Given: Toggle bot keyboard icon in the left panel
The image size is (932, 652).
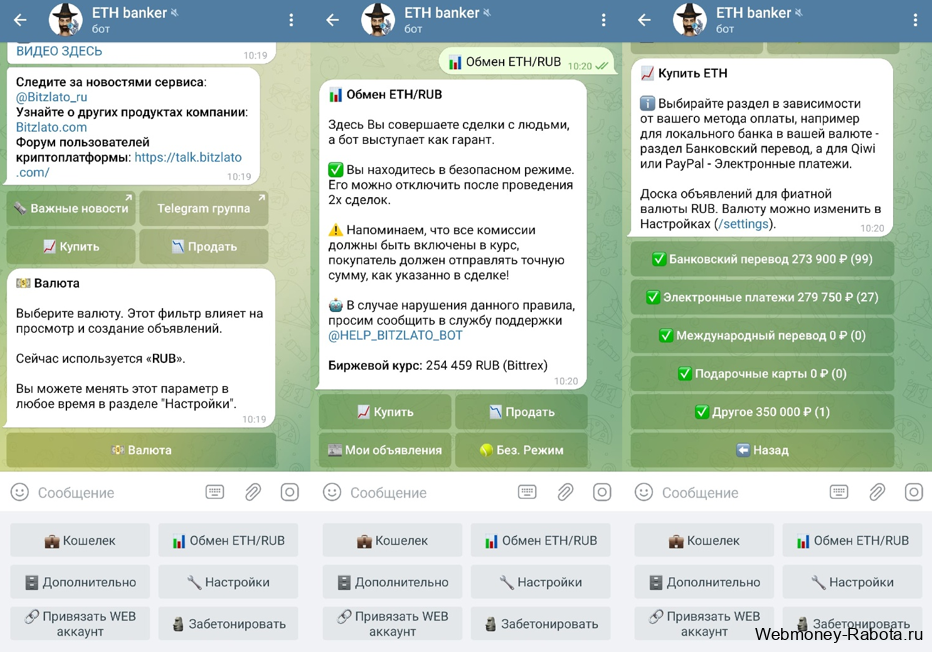Looking at the screenshot, I should 215,492.
